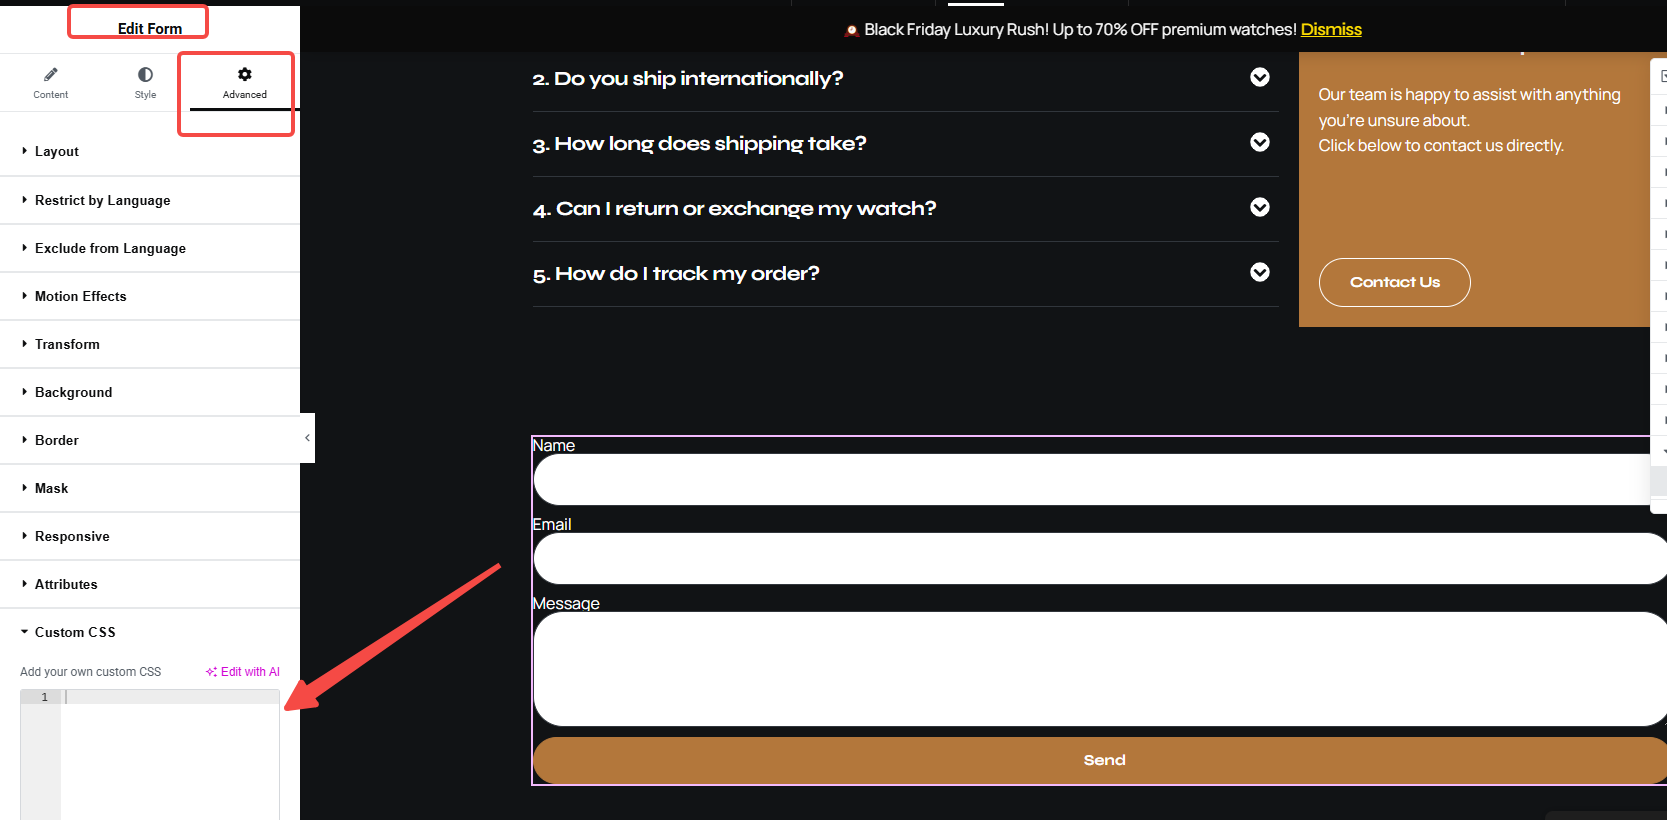Collapse the editor panel with side arrow

pos(307,438)
